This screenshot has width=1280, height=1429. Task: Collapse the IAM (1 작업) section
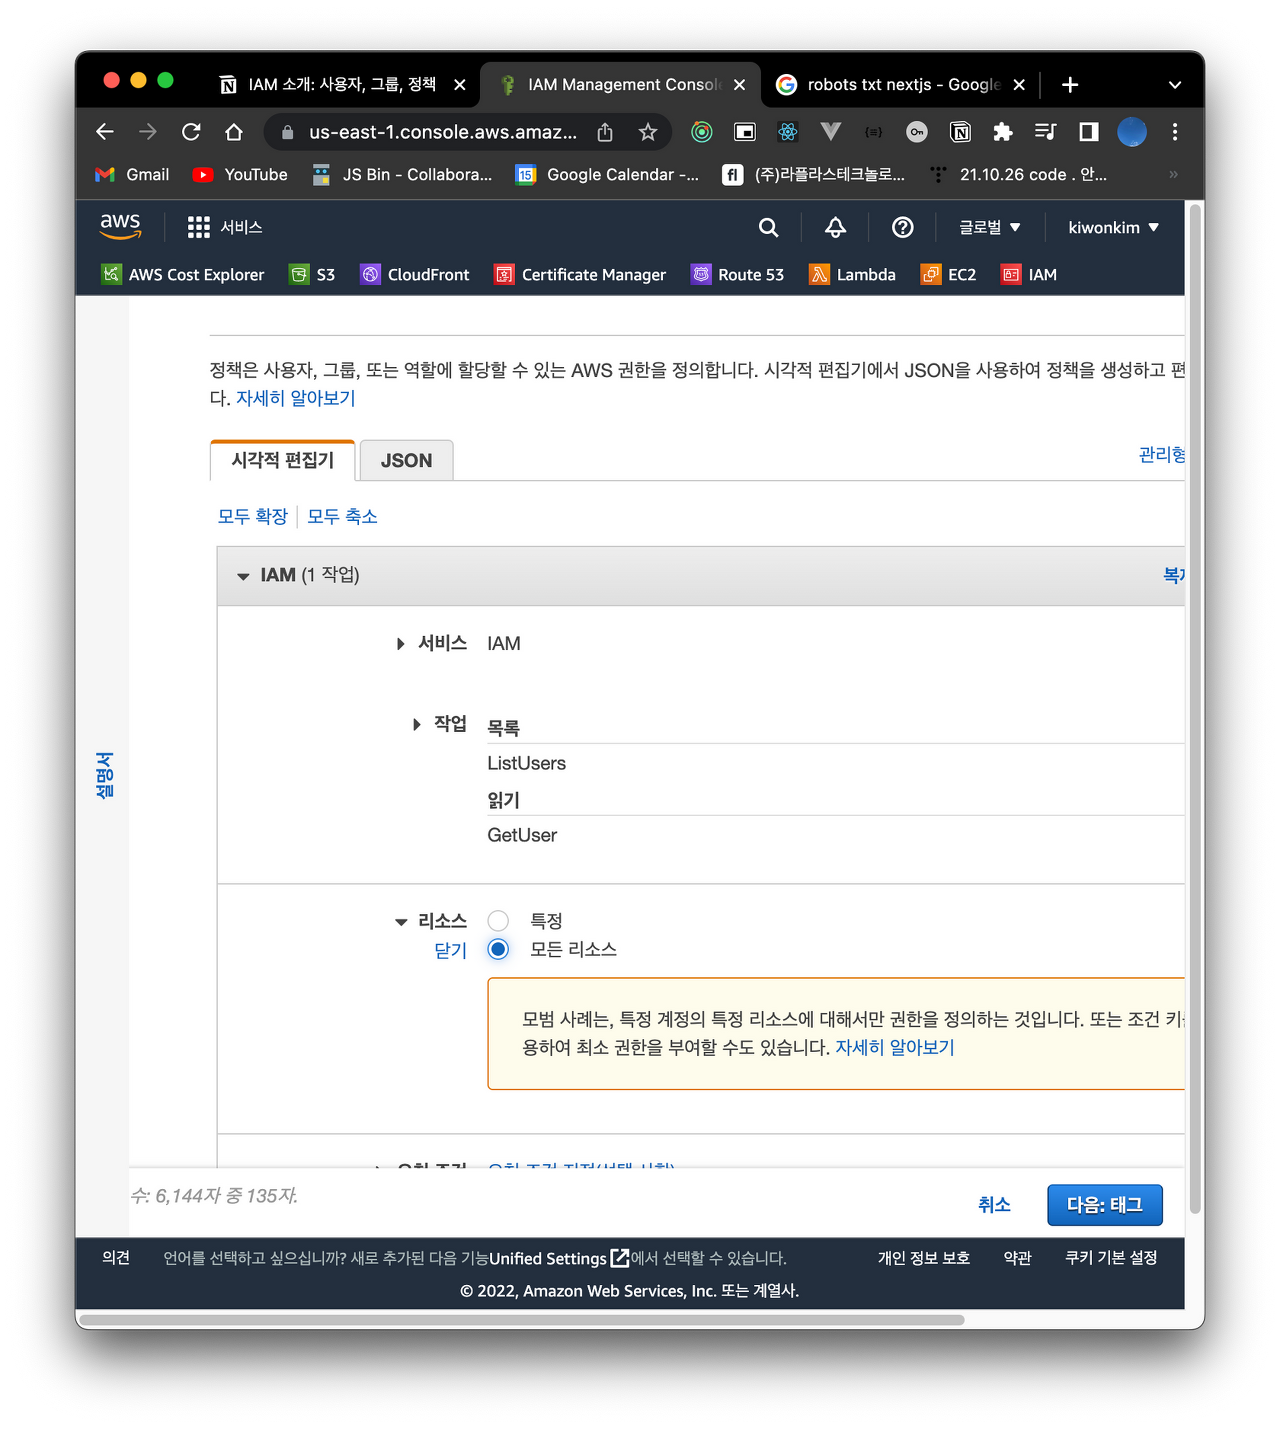click(x=243, y=576)
